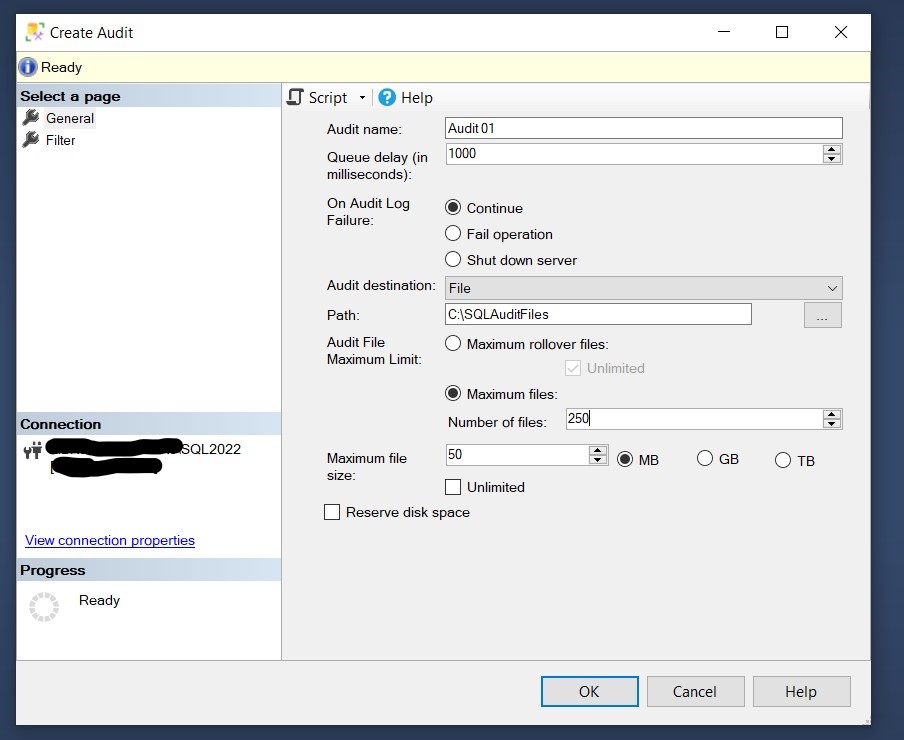This screenshot has width=904, height=740.
Task: Select the General page
Action: [x=70, y=118]
